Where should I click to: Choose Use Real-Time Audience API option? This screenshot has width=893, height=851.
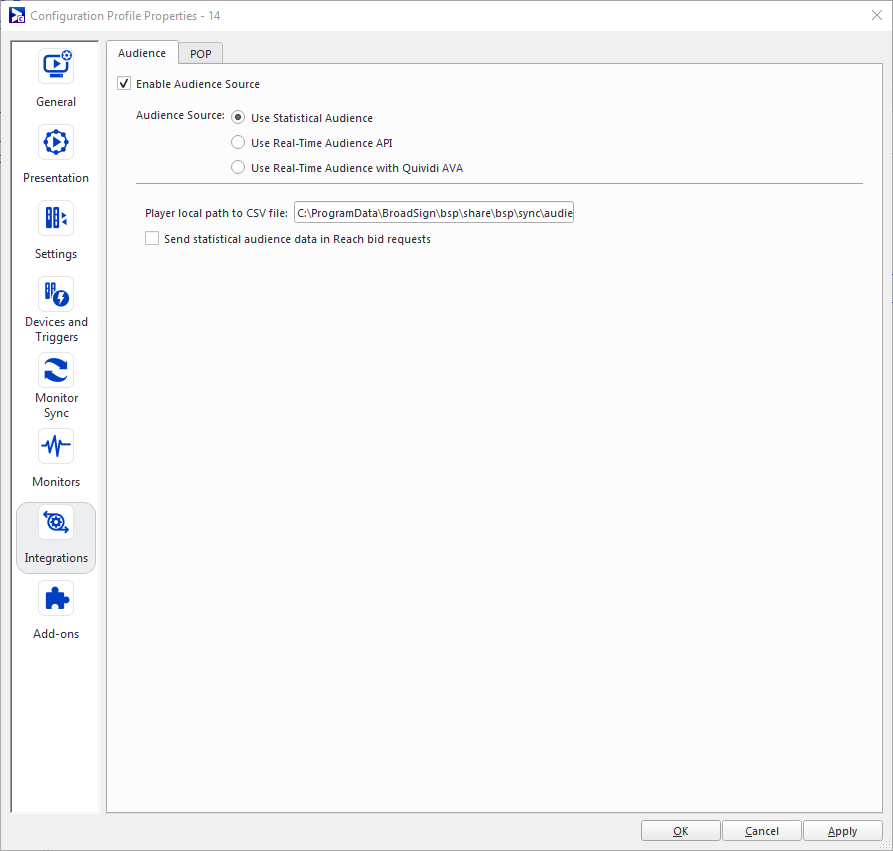pos(238,143)
